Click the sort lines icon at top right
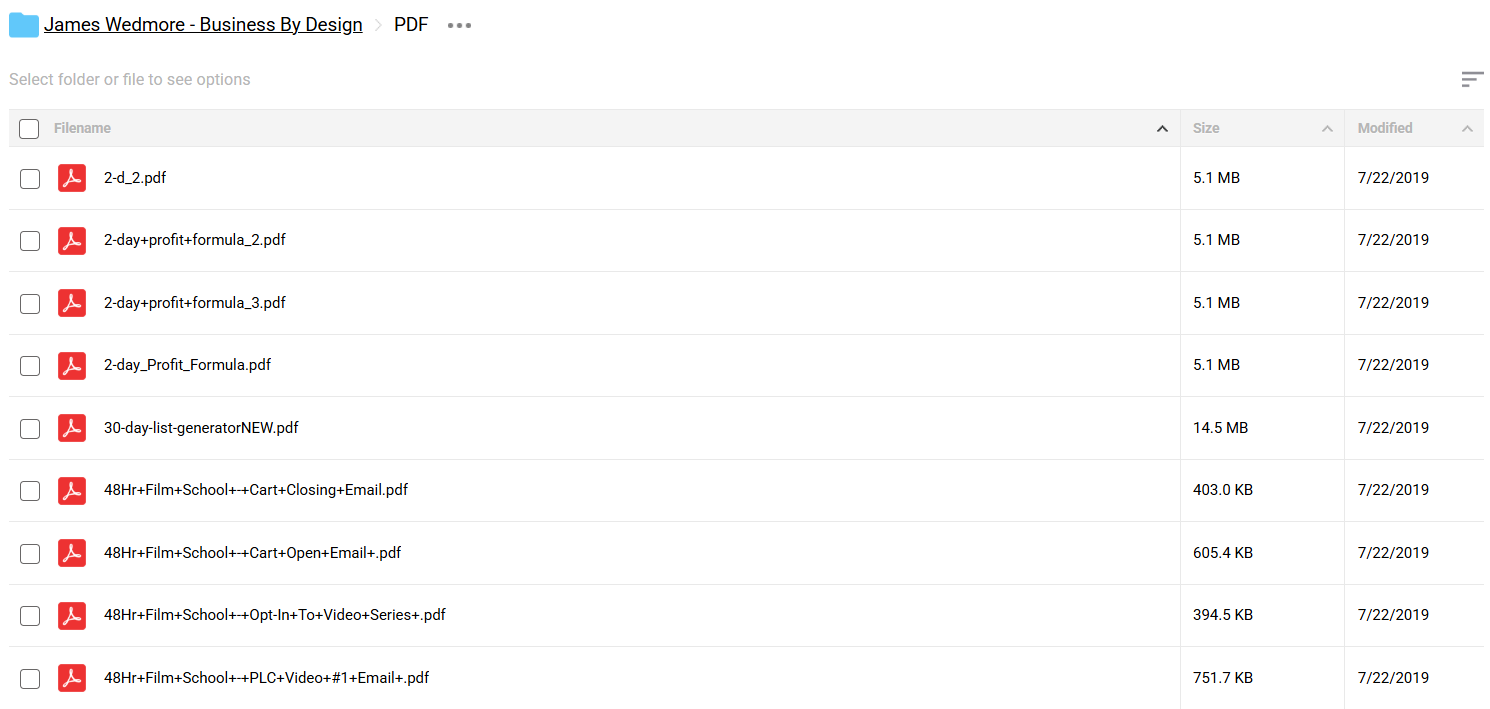Viewport: 1490px width, 709px height. (x=1472, y=79)
